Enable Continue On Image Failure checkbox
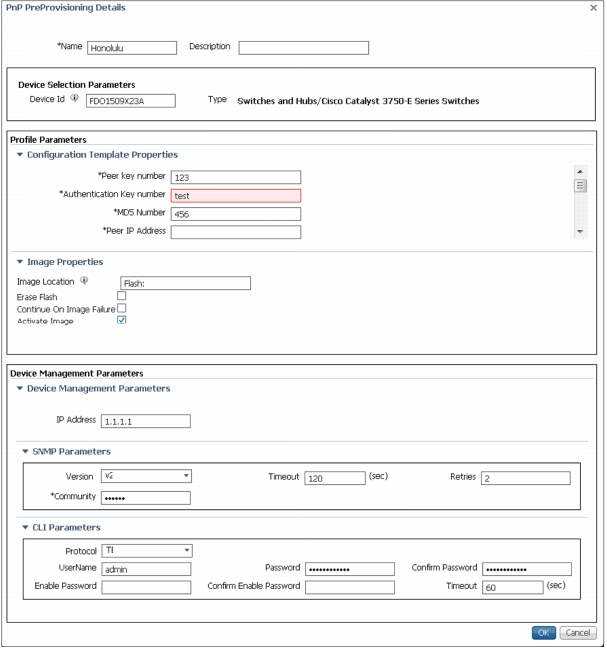The image size is (607, 650). click(x=121, y=308)
